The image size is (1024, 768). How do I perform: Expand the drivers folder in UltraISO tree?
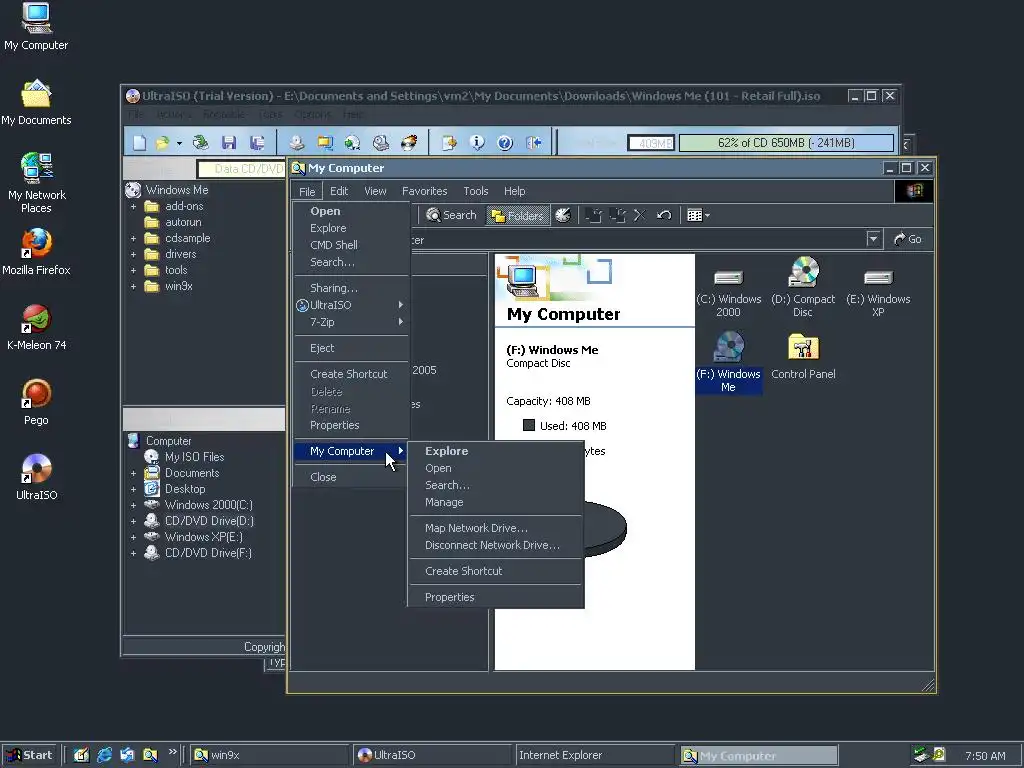click(x=133, y=254)
